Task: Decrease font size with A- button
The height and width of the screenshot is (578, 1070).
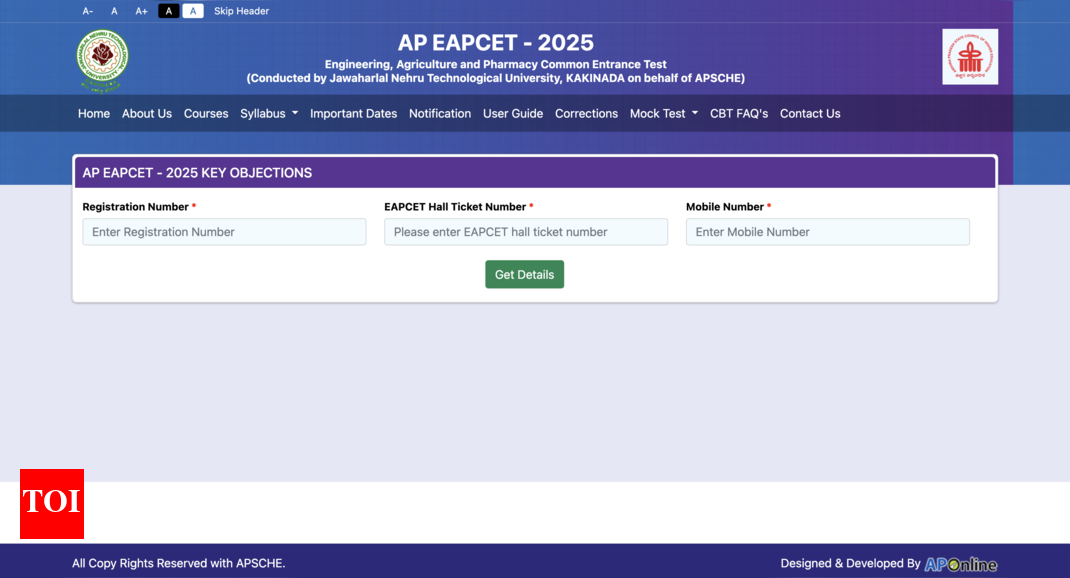Action: pos(88,11)
